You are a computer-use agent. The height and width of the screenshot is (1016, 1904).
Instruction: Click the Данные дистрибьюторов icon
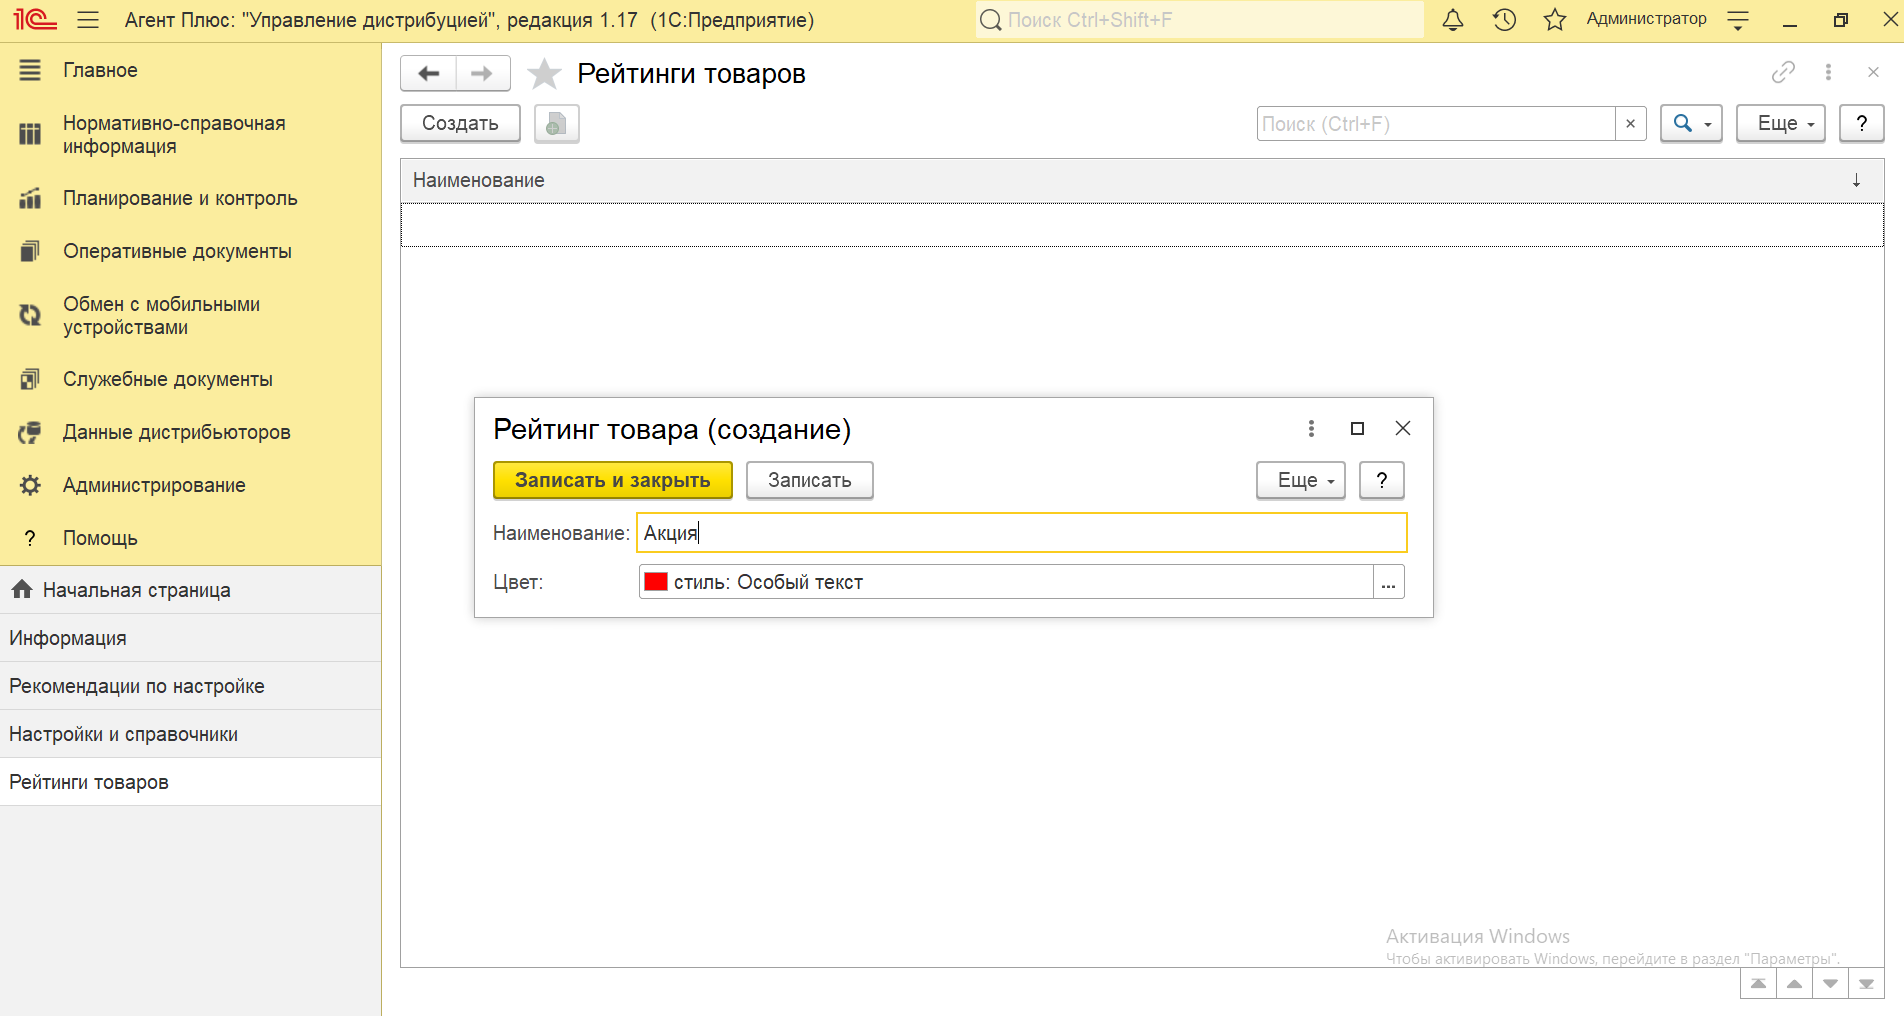30,432
